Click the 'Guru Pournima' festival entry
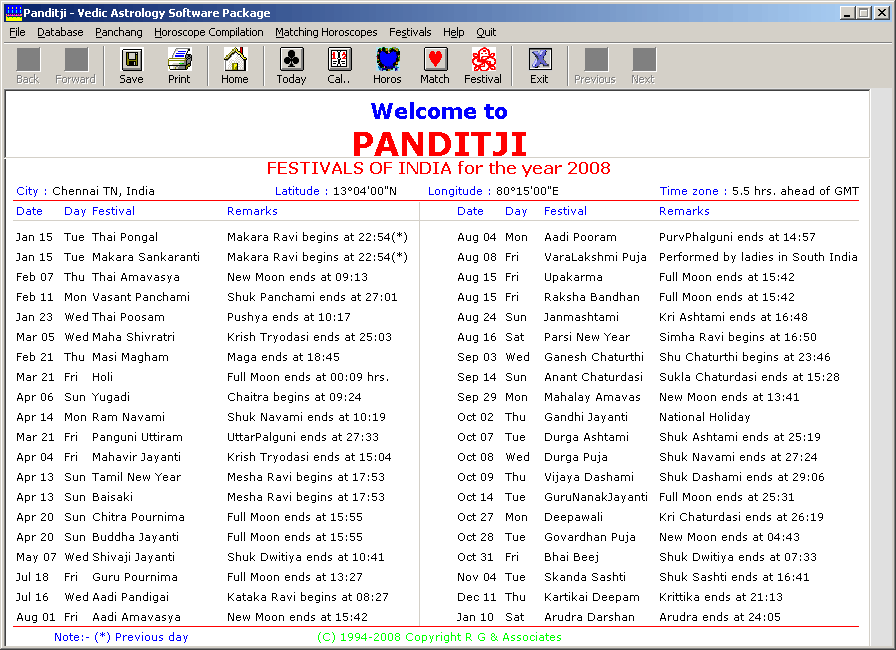896x650 pixels. (x=135, y=577)
